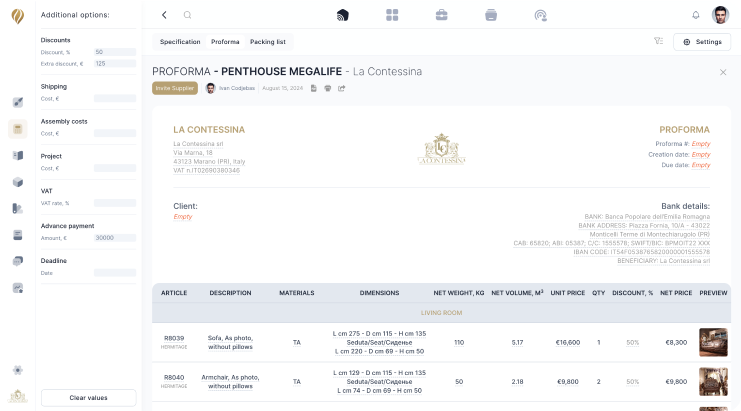Click the author name Ivan Codjebas
The image size is (741, 411).
pyautogui.click(x=237, y=88)
